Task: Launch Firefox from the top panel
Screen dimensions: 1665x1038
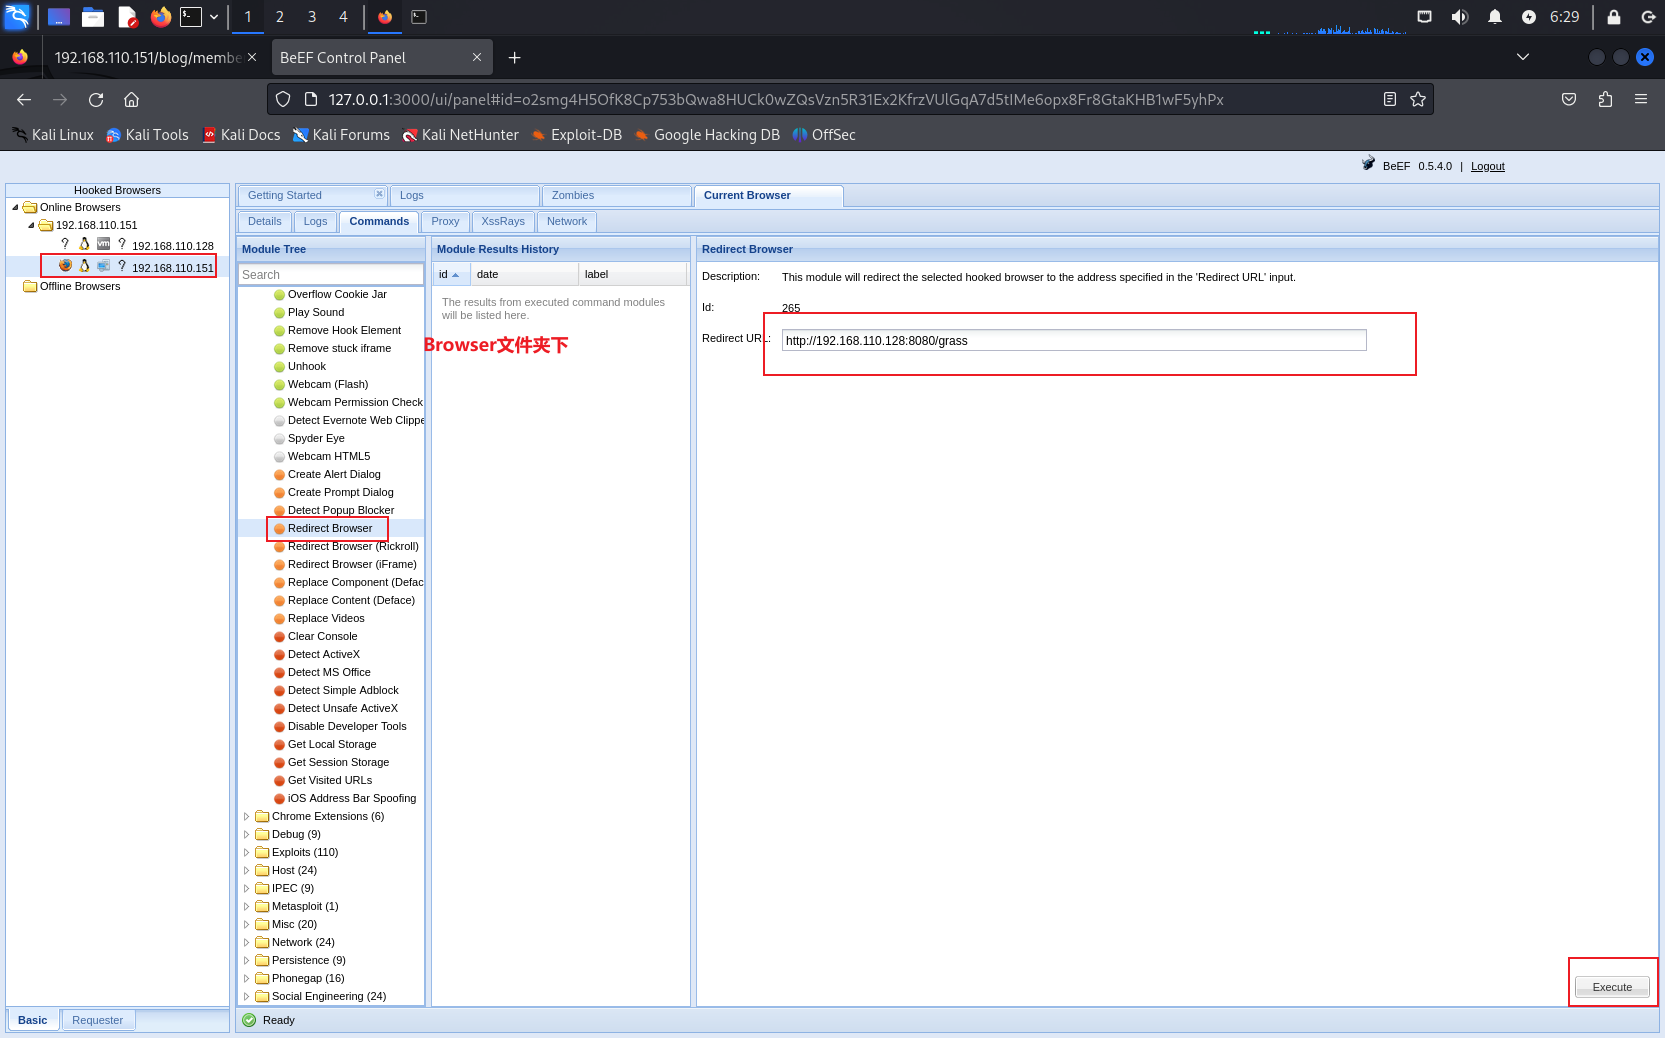Action: 160,16
